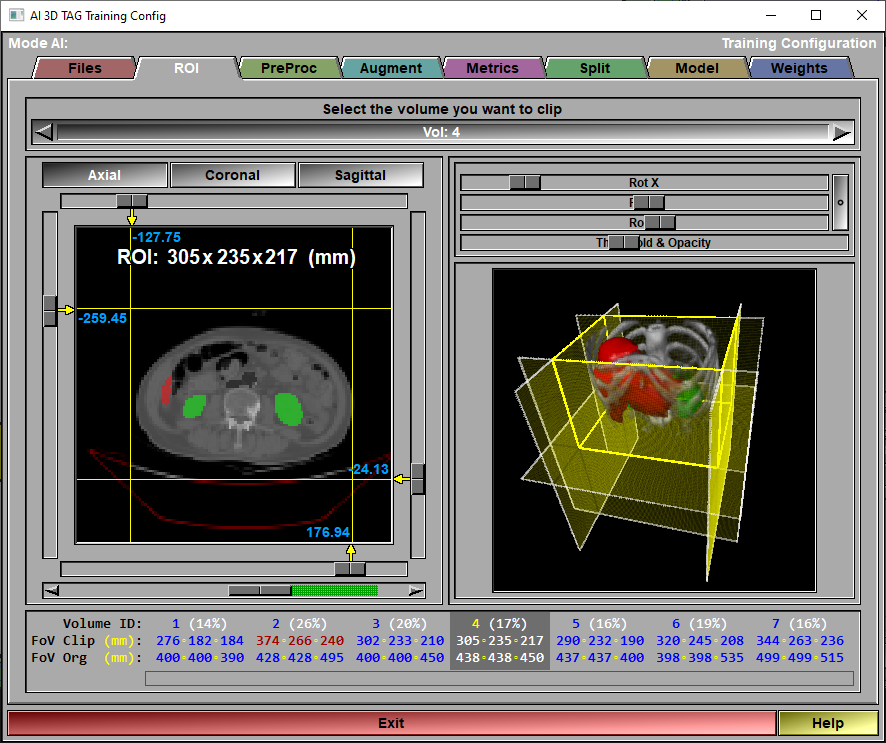Click the yellow right arrow beside -259.45

pos(66,310)
